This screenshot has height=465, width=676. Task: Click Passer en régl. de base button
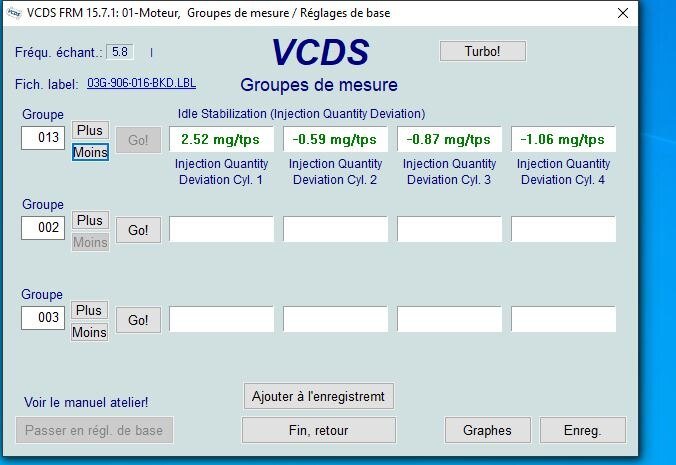click(94, 430)
